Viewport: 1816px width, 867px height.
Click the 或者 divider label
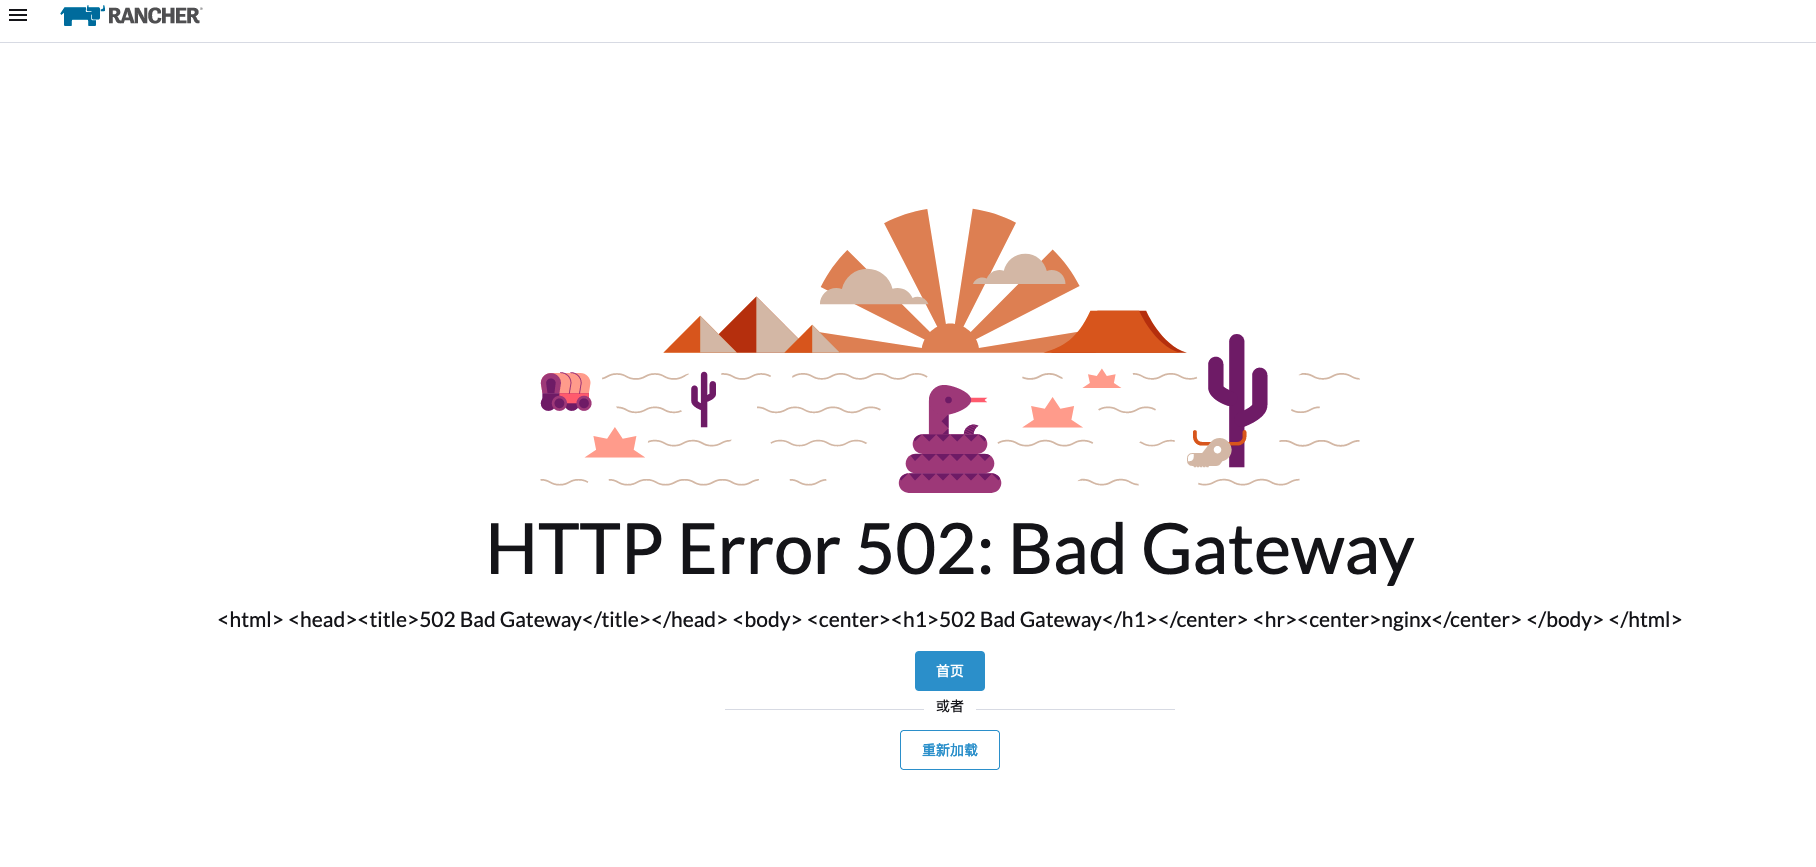(949, 706)
